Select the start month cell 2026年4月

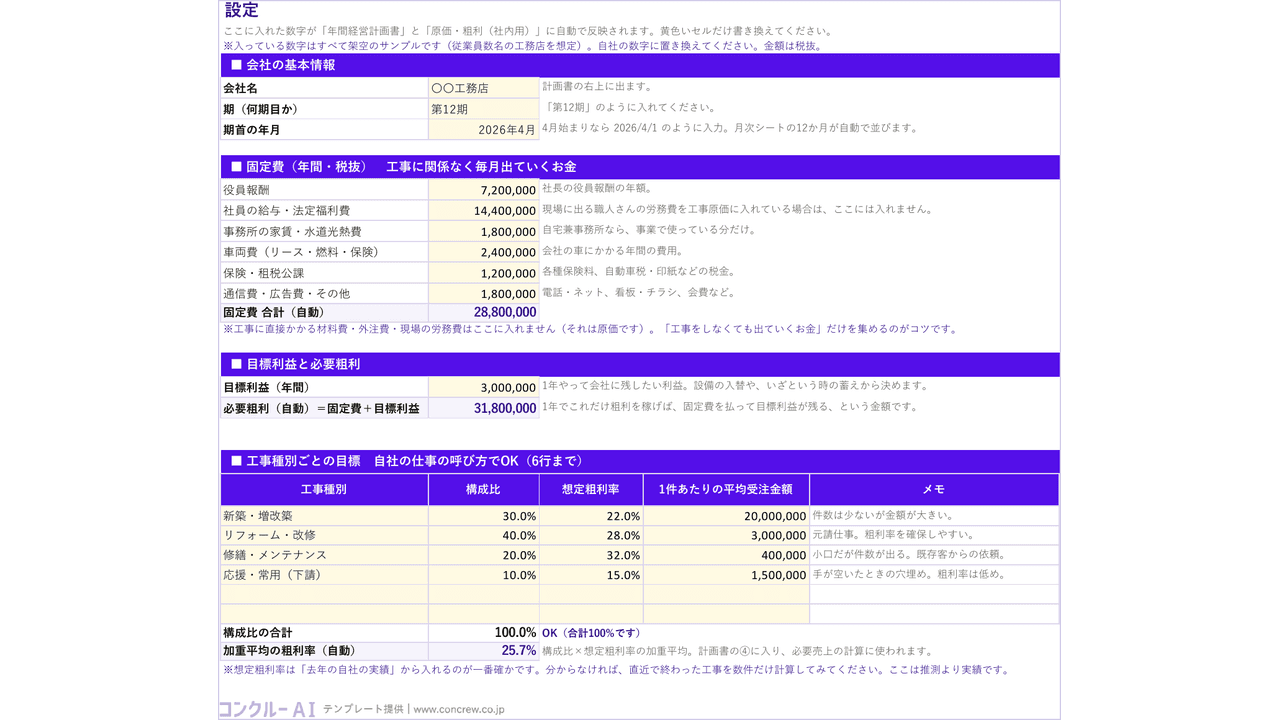coord(484,130)
